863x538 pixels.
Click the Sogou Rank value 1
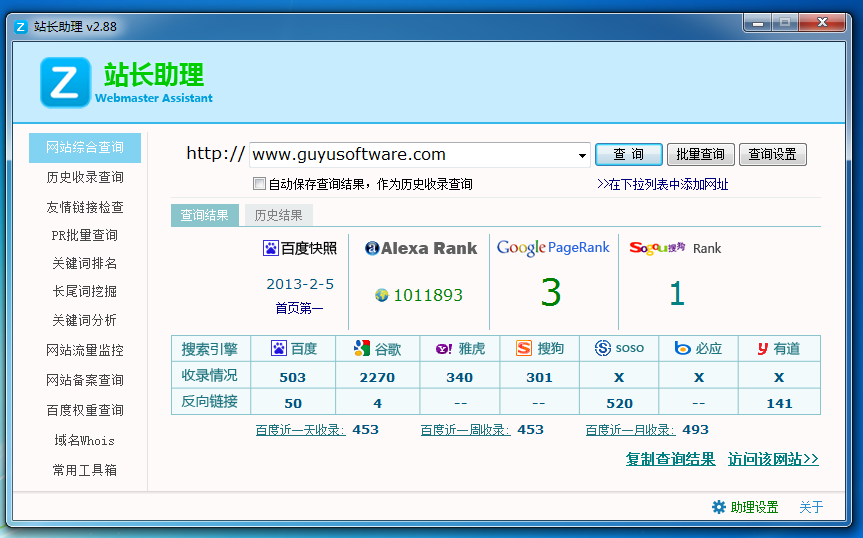coord(677,293)
